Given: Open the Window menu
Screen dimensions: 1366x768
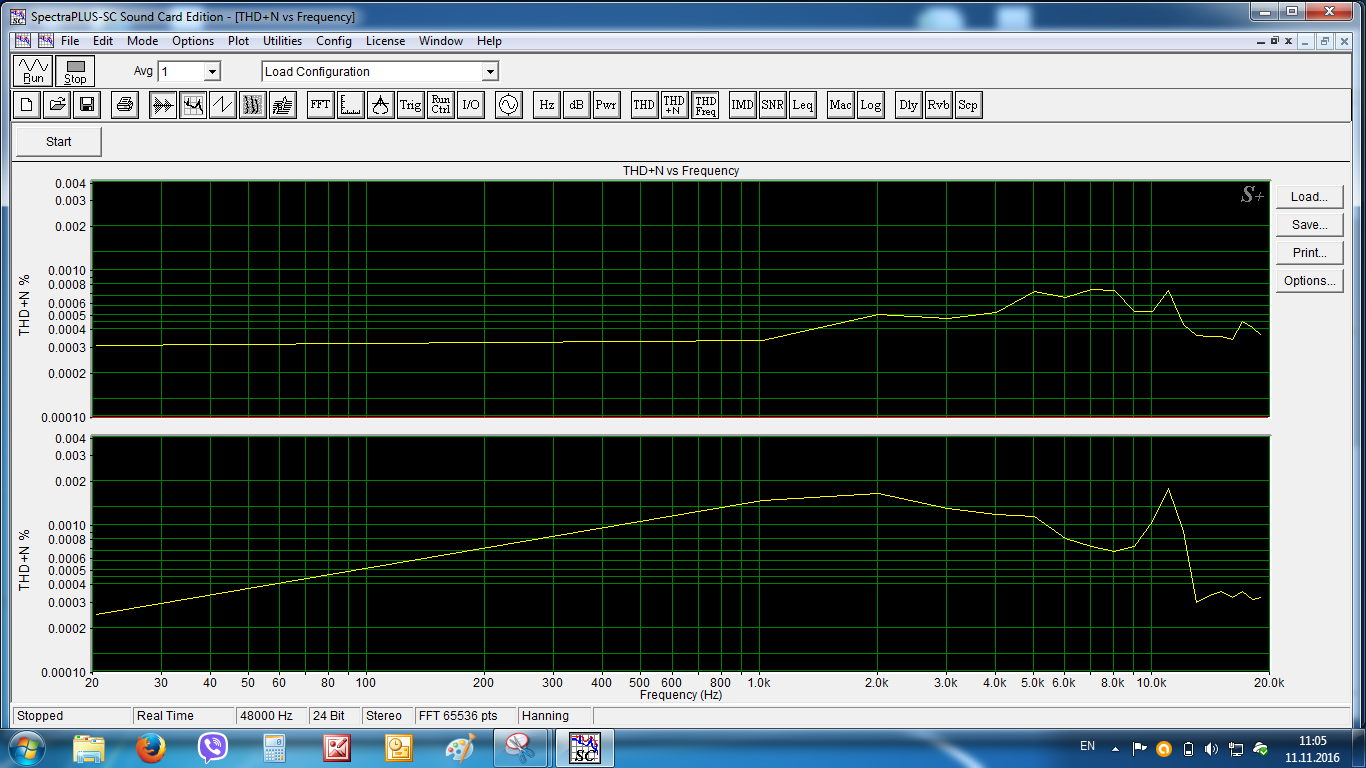Looking at the screenshot, I should (x=441, y=41).
